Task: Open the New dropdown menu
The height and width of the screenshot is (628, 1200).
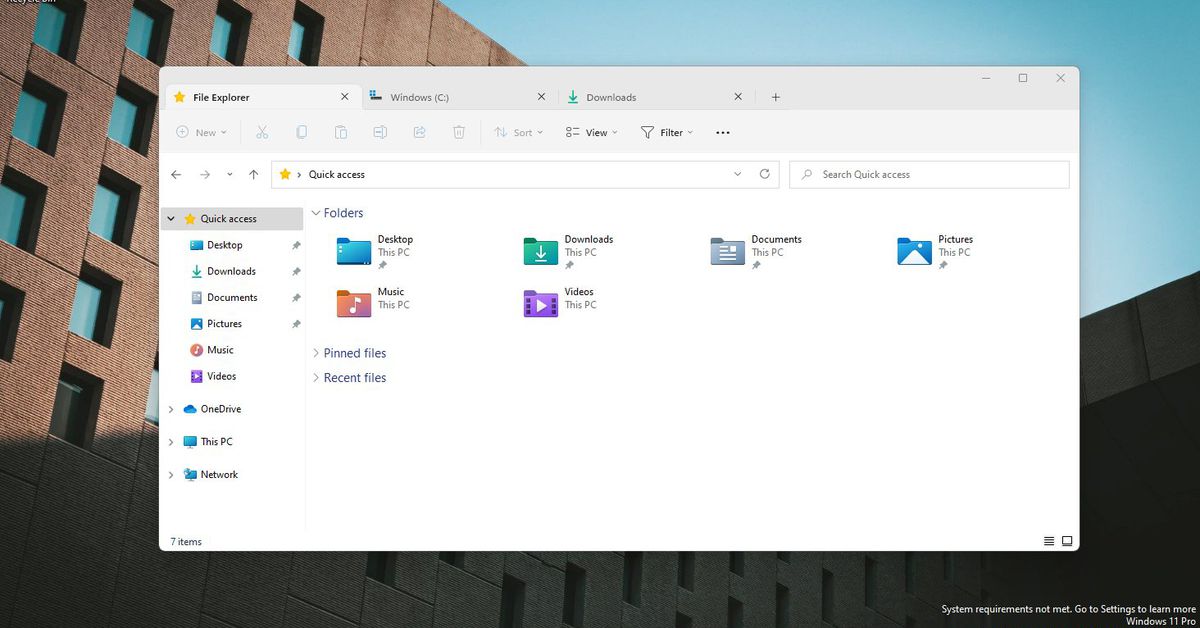Action: point(201,132)
